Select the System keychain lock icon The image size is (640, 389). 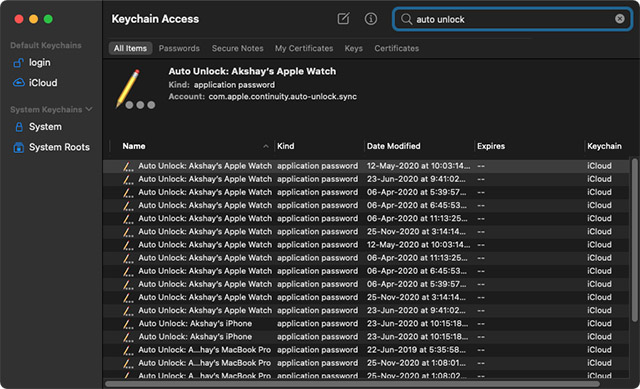19,127
